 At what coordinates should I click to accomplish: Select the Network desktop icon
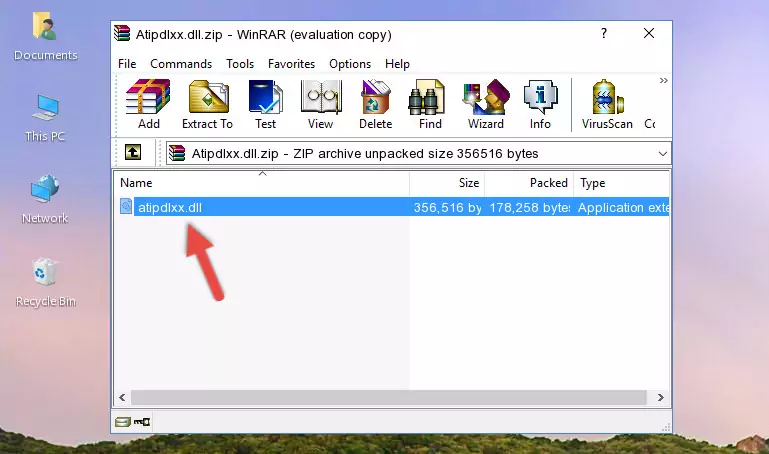(x=45, y=199)
